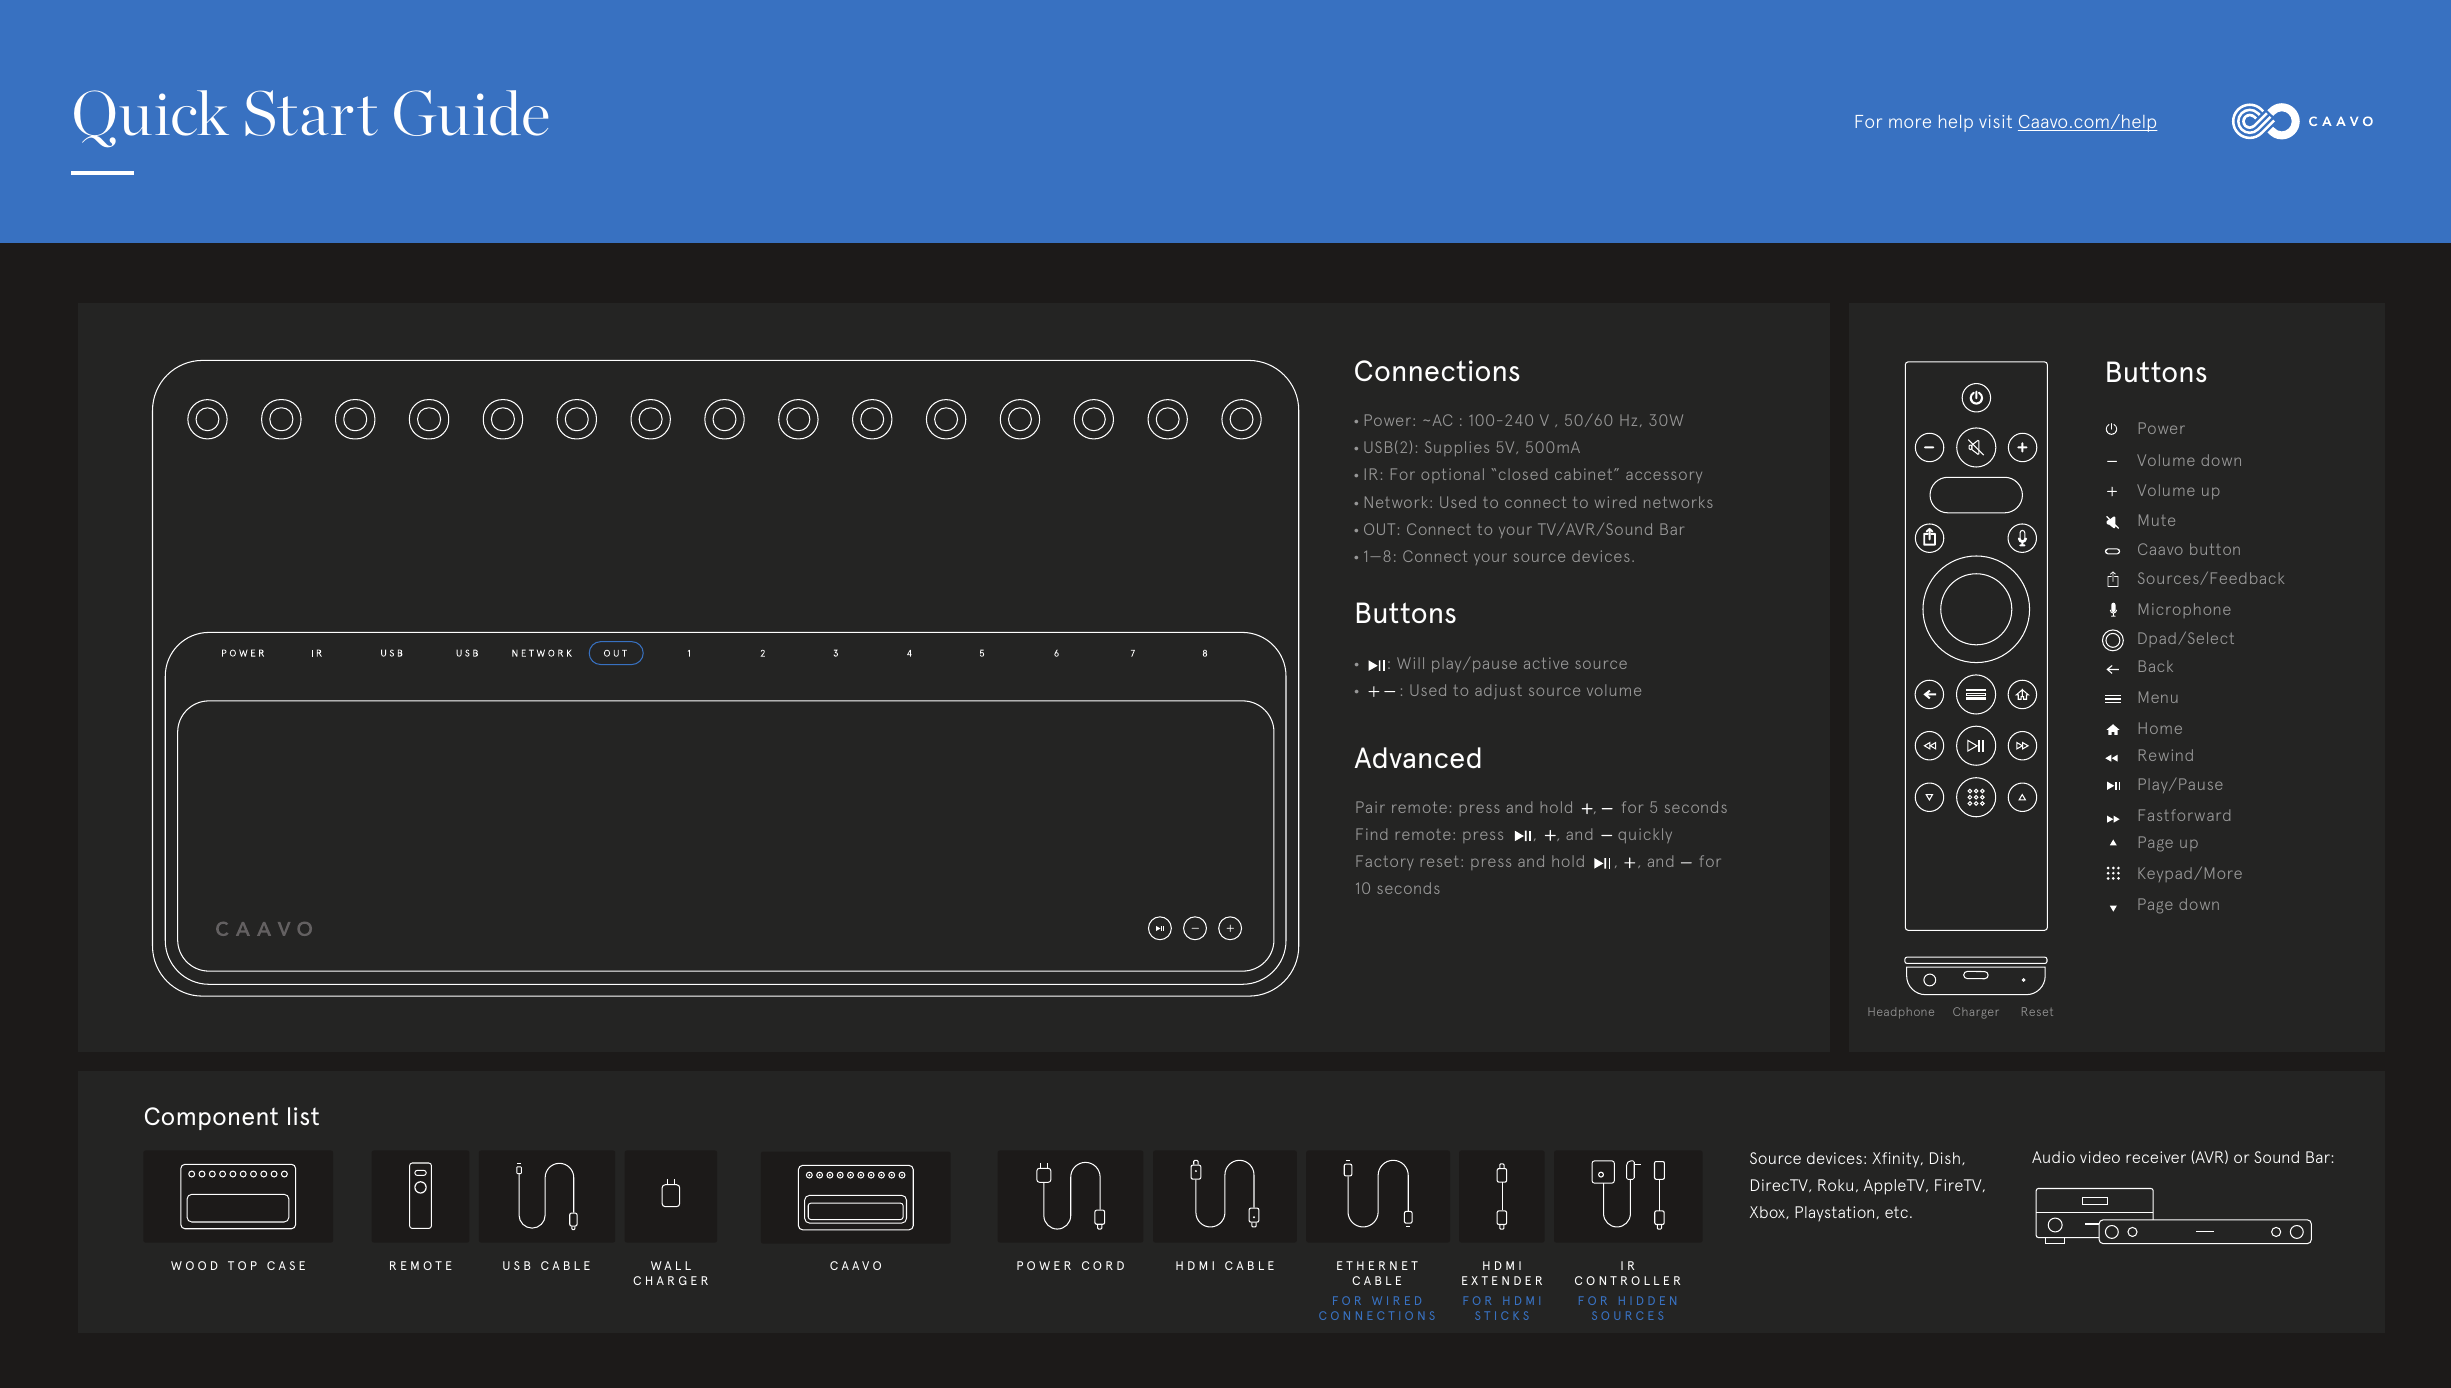The height and width of the screenshot is (1388, 2451).
Task: Click the Sources/Feedback button on remote
Action: pyautogui.click(x=1929, y=538)
